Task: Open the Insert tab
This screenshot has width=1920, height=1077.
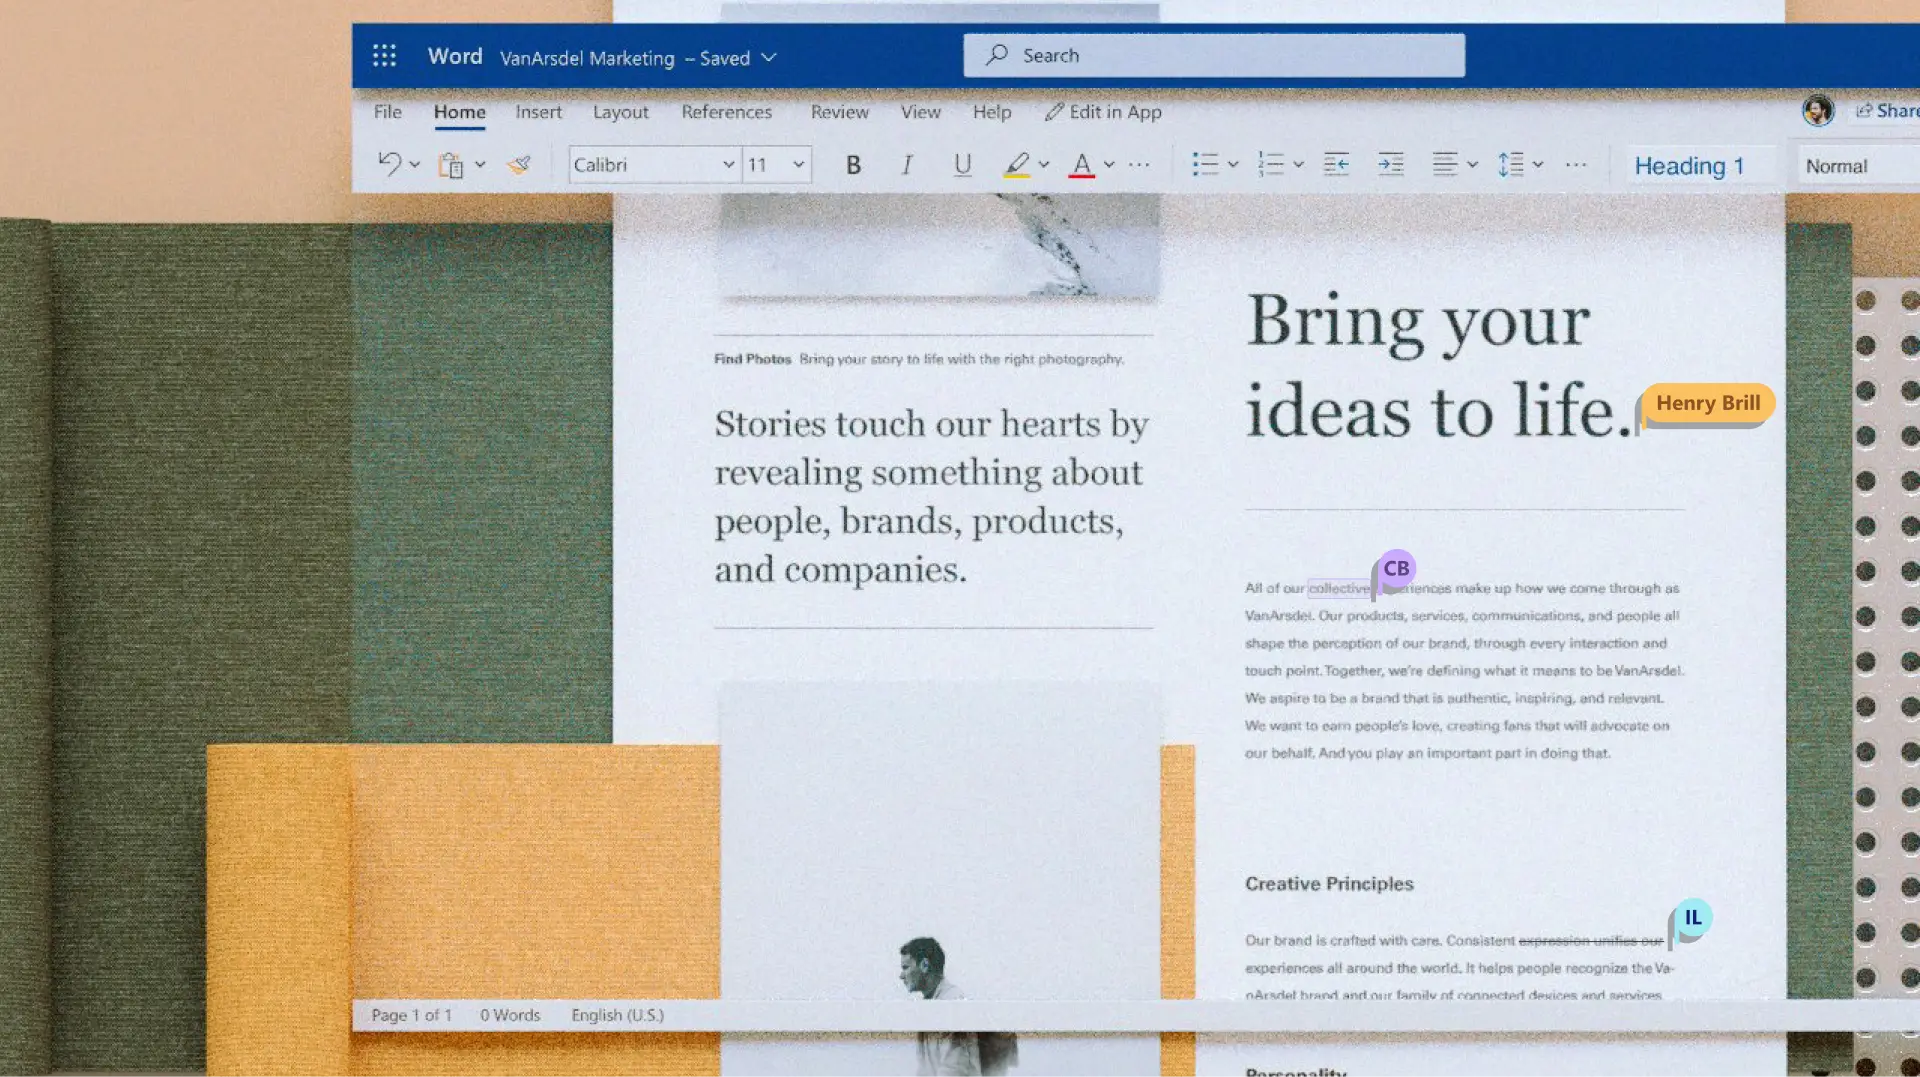Action: click(538, 112)
